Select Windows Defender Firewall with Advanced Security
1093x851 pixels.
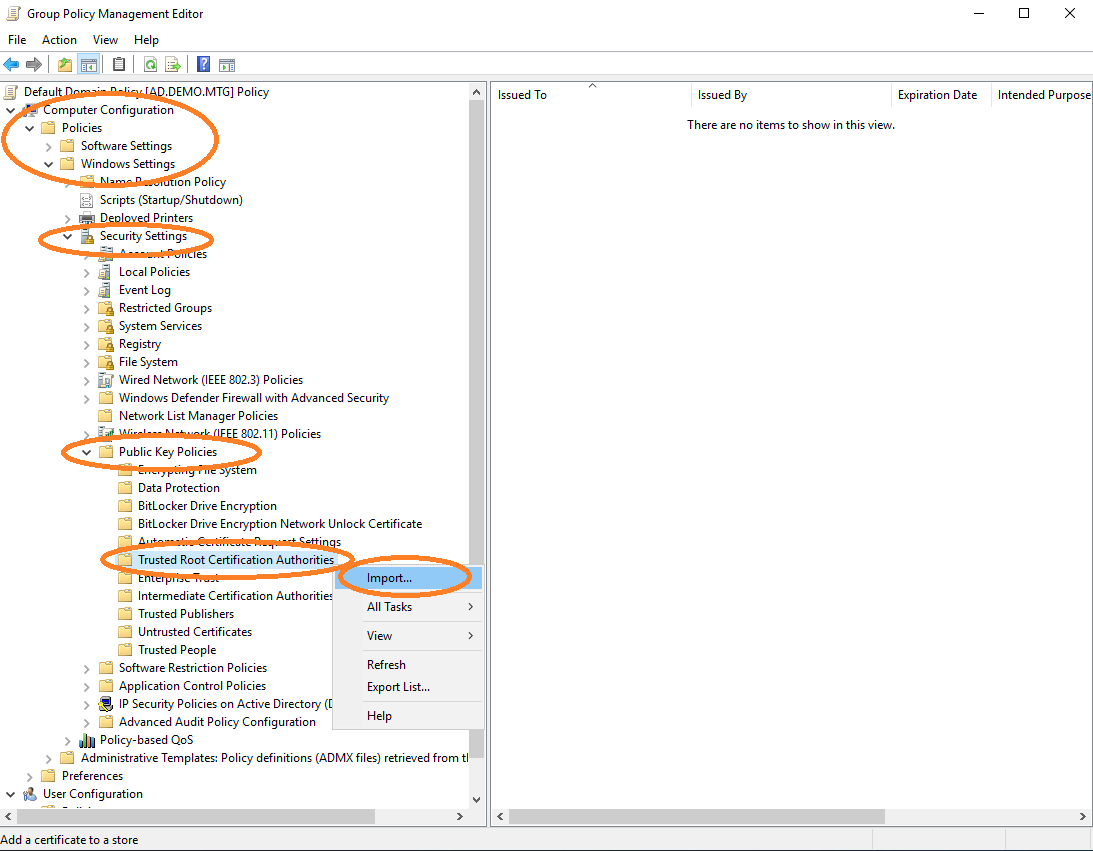click(x=253, y=398)
